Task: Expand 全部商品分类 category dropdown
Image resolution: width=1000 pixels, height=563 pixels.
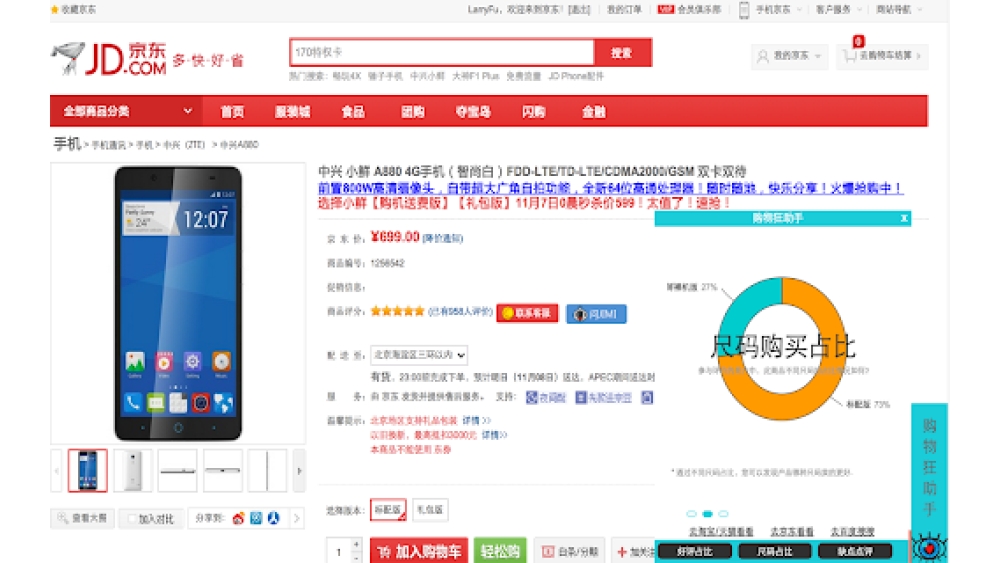Action: coord(126,111)
